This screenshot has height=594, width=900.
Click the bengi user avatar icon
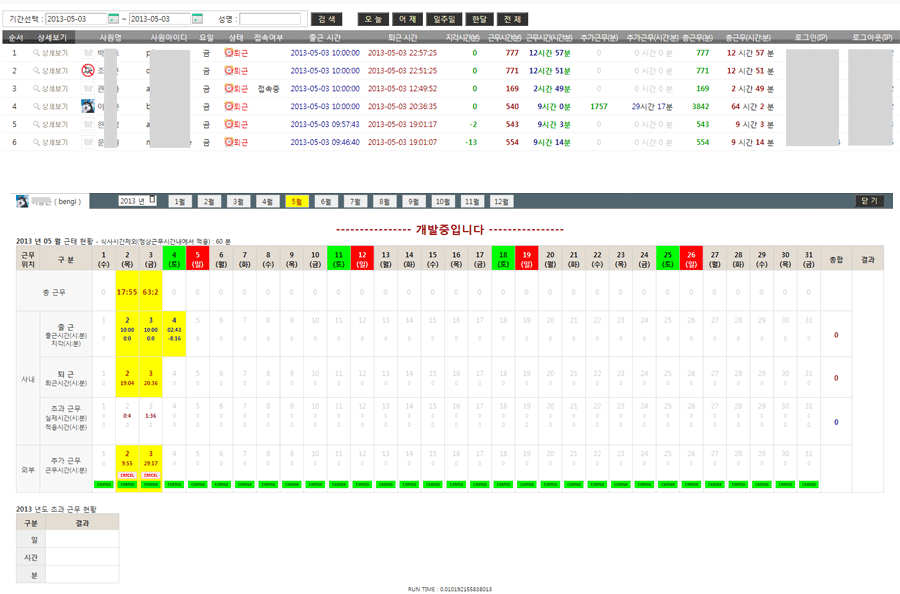(x=22, y=201)
